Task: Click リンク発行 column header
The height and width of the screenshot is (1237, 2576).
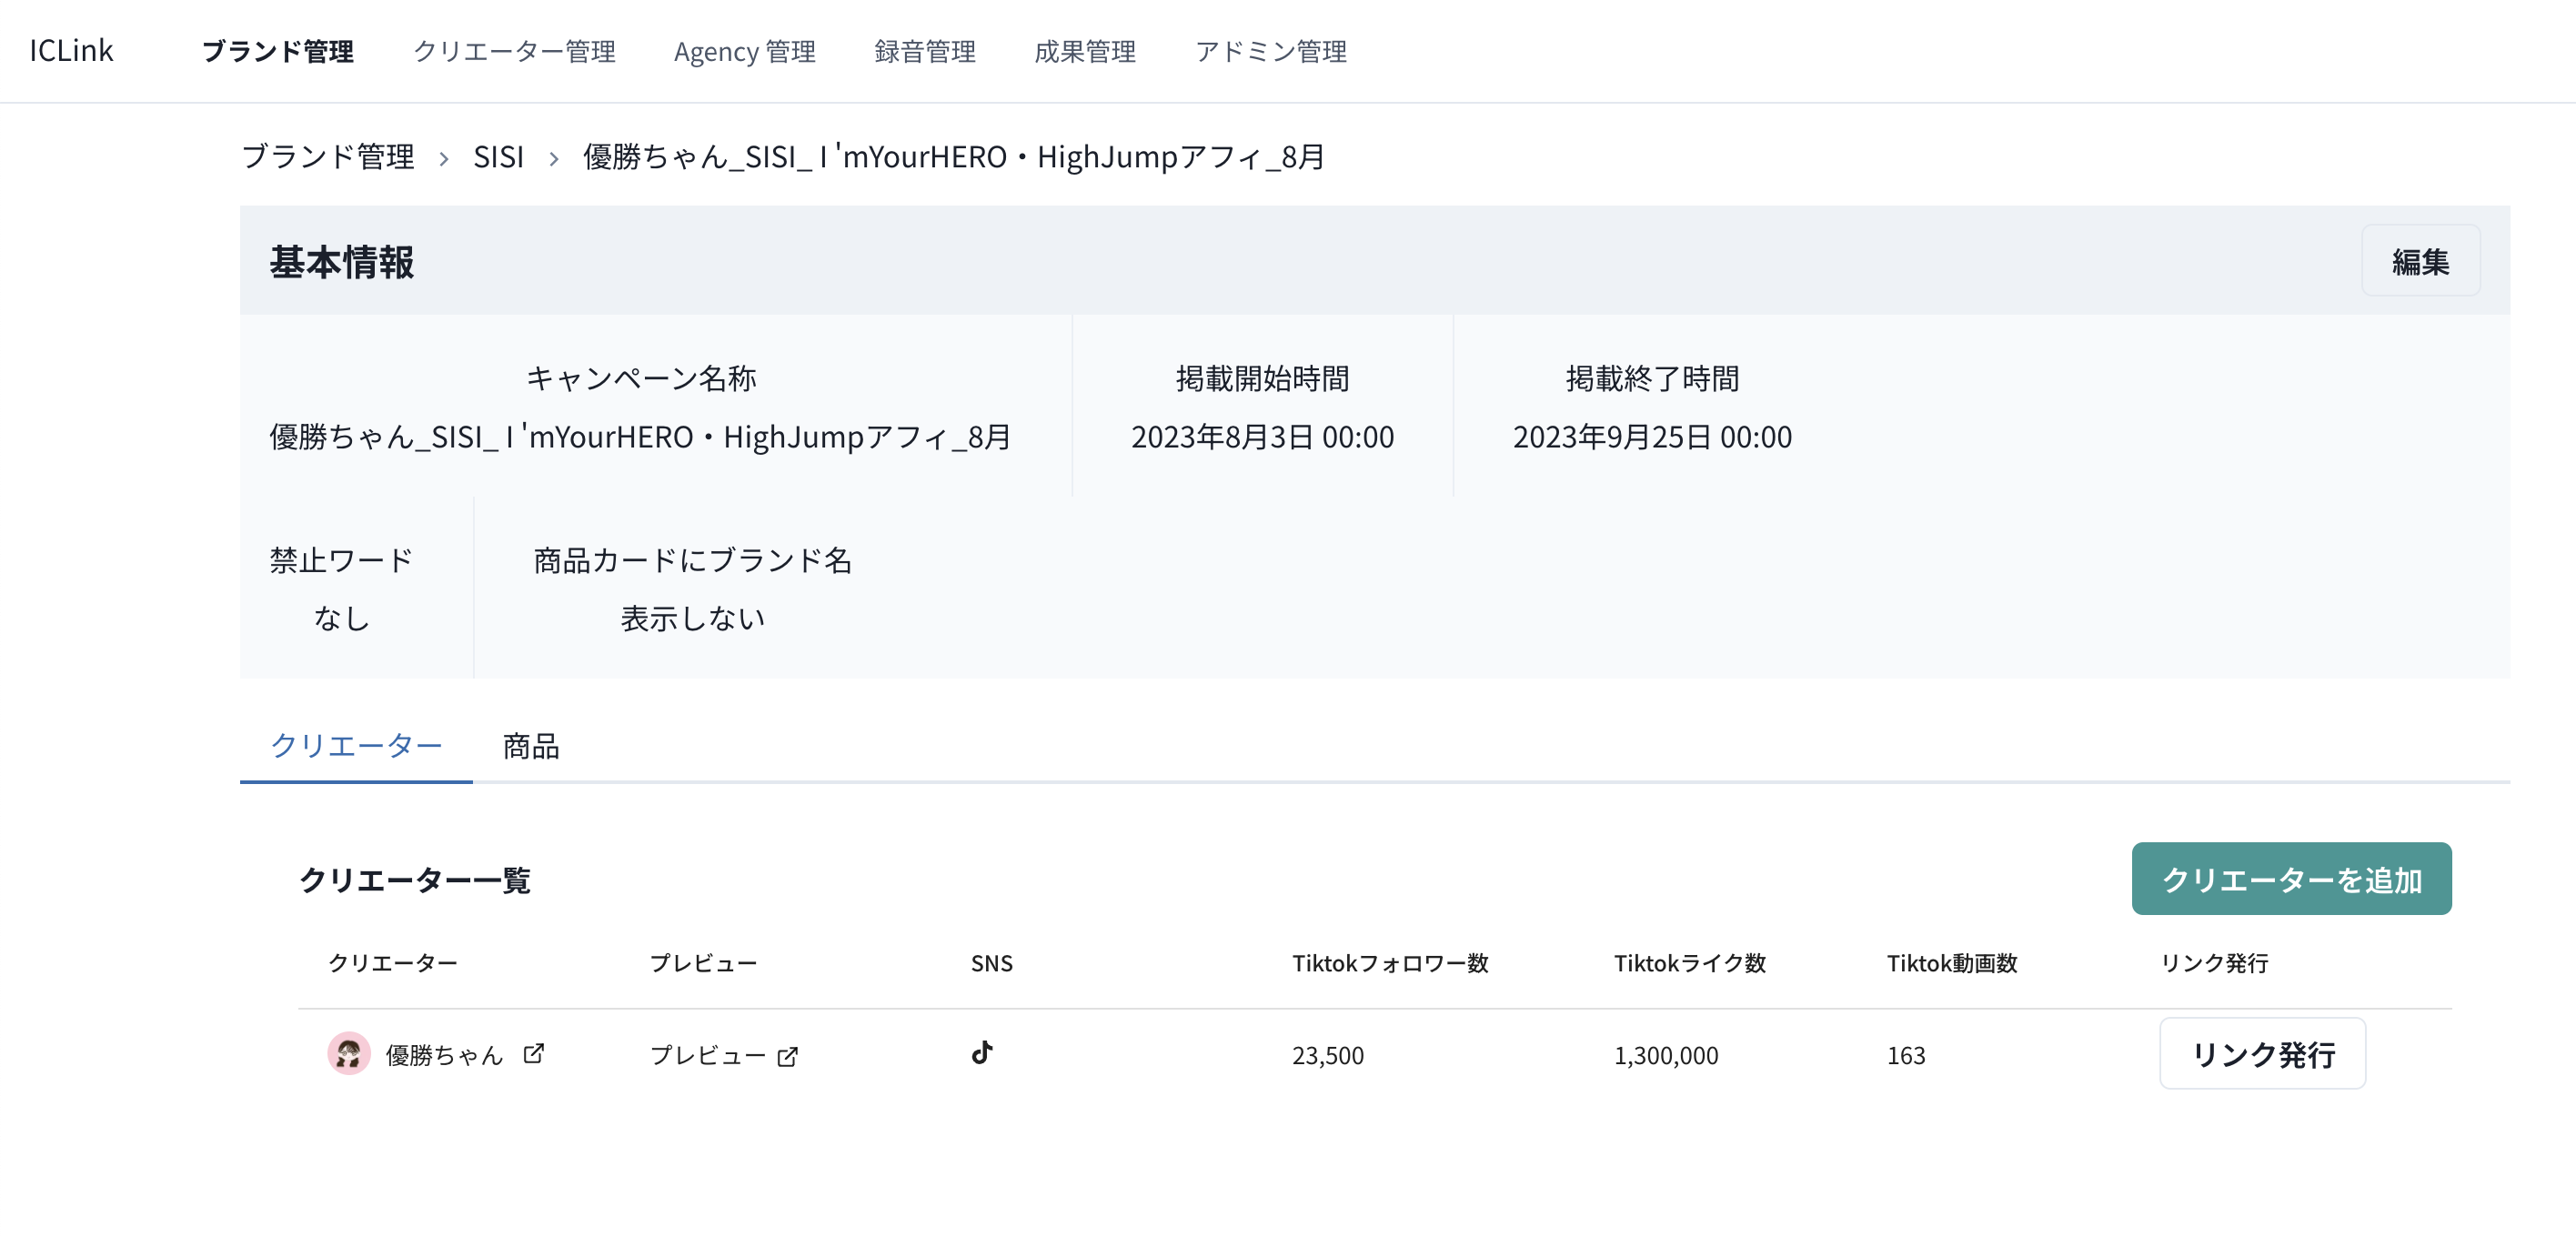Action: point(2214,963)
